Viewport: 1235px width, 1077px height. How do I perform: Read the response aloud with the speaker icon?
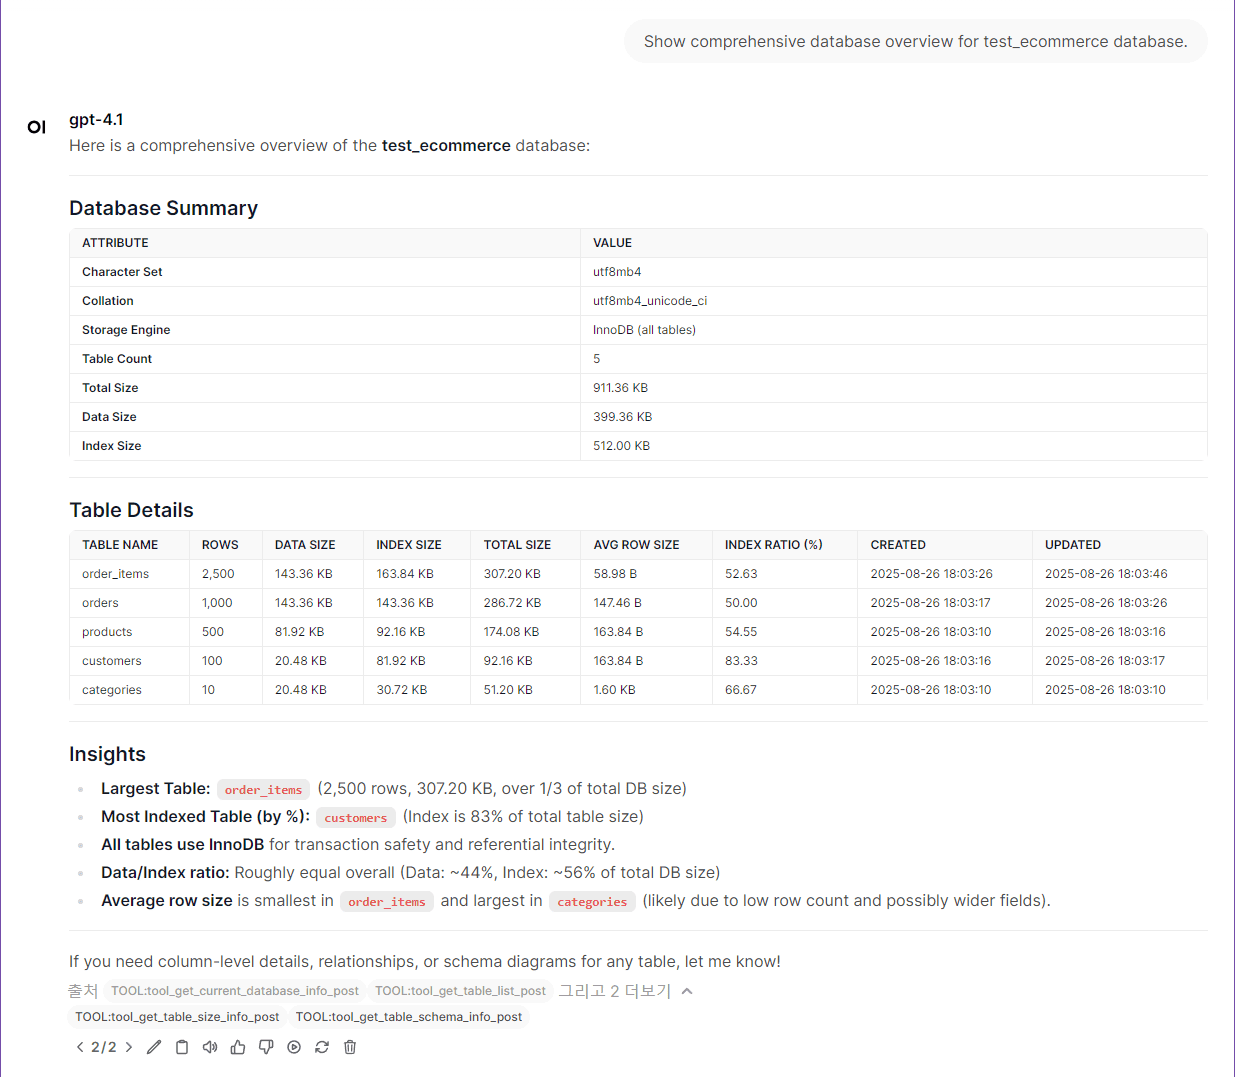[210, 1047]
